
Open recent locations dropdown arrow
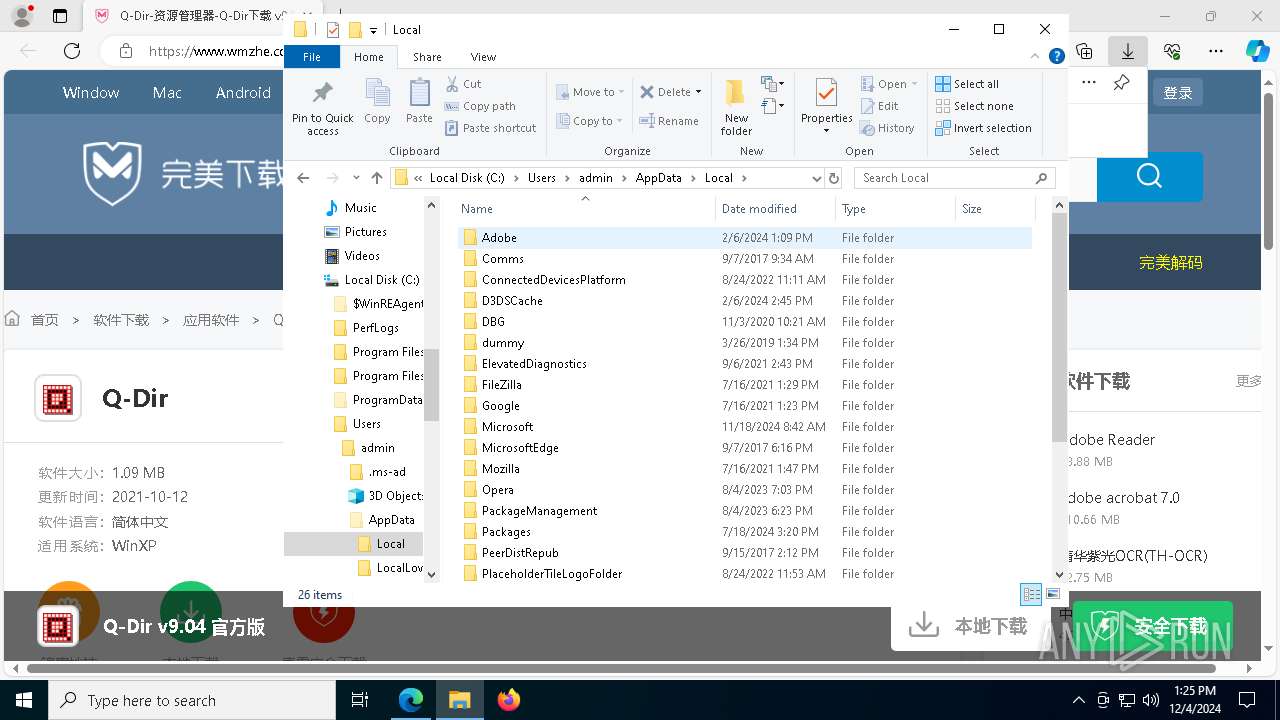tap(356, 178)
